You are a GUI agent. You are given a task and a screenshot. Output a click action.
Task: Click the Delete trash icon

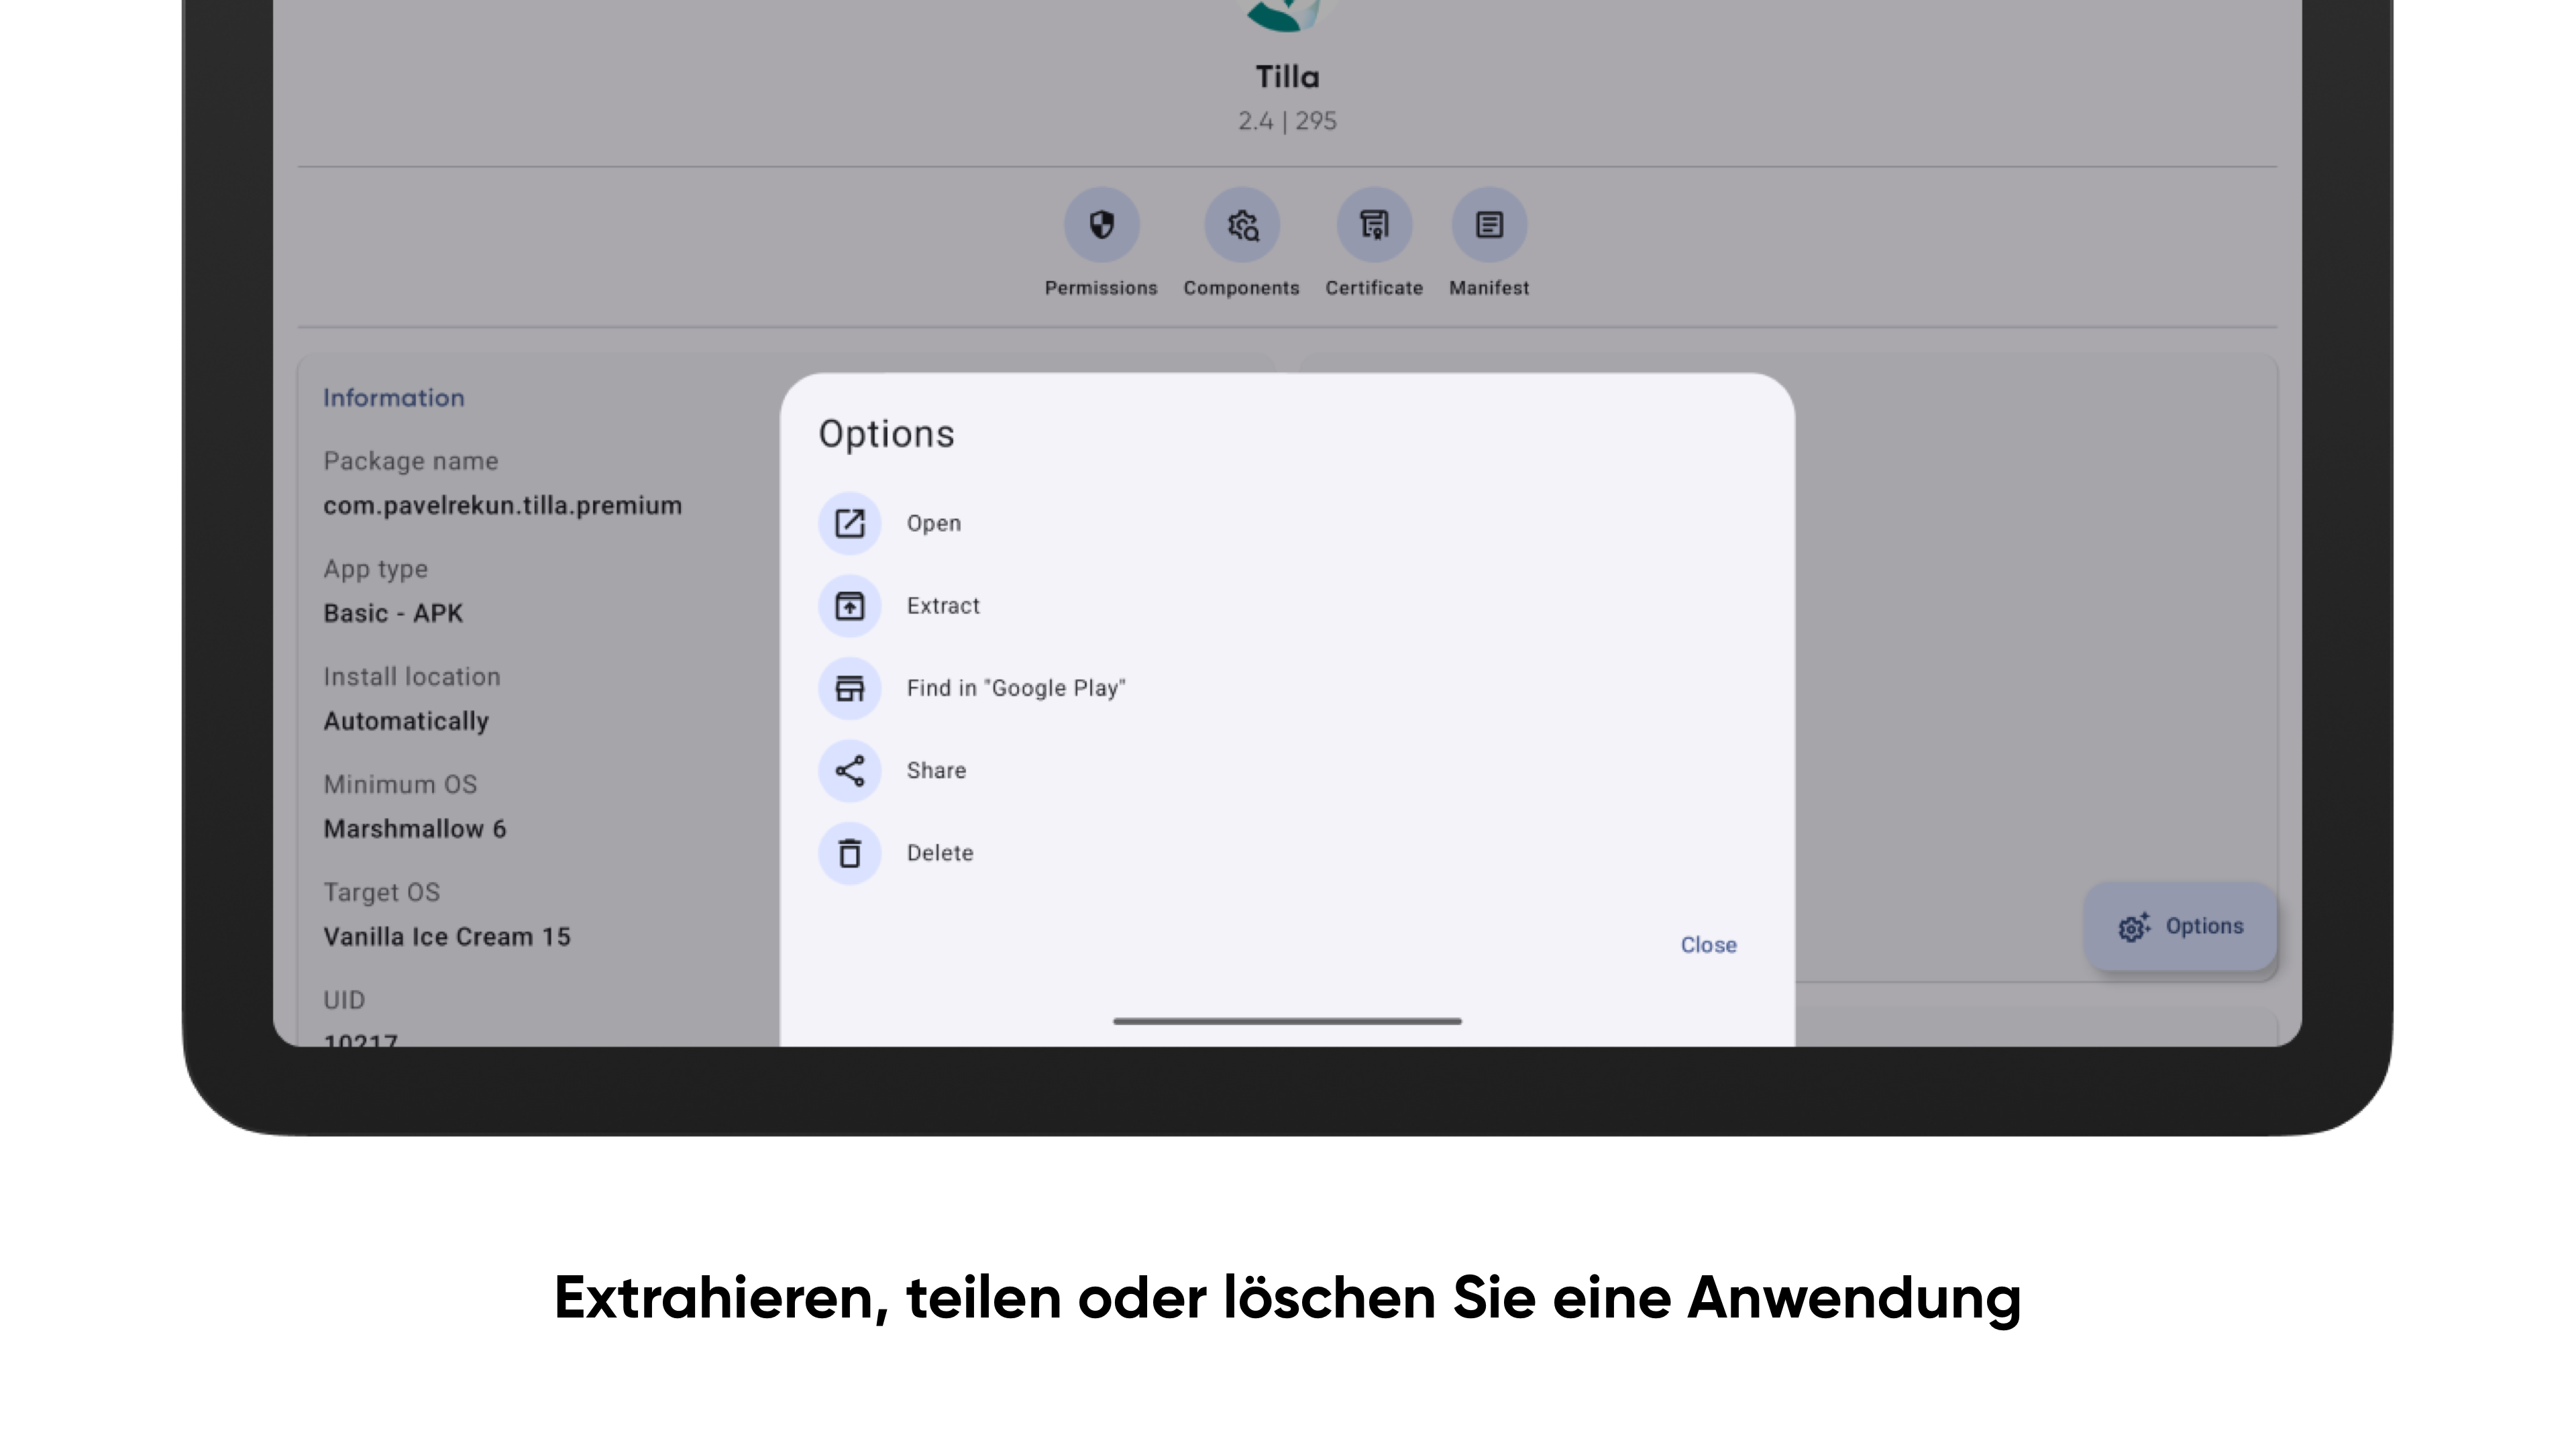pos(849,853)
